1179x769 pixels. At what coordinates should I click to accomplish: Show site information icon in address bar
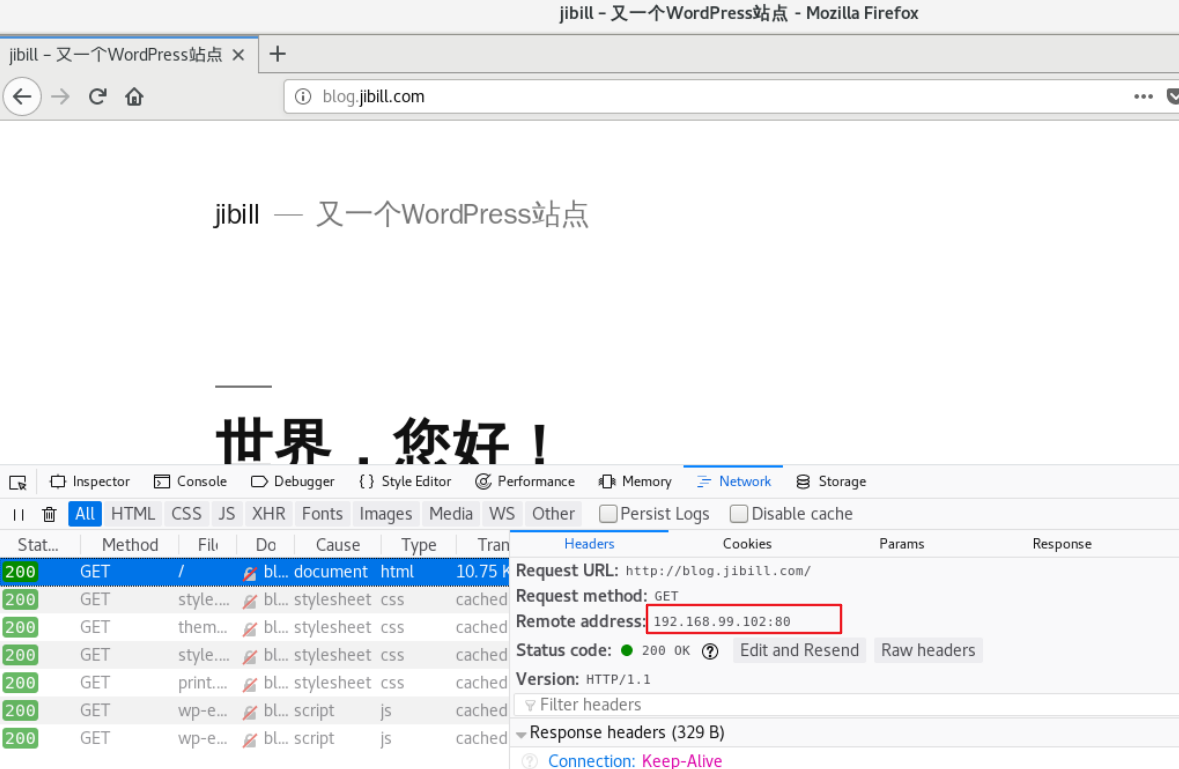click(x=303, y=96)
